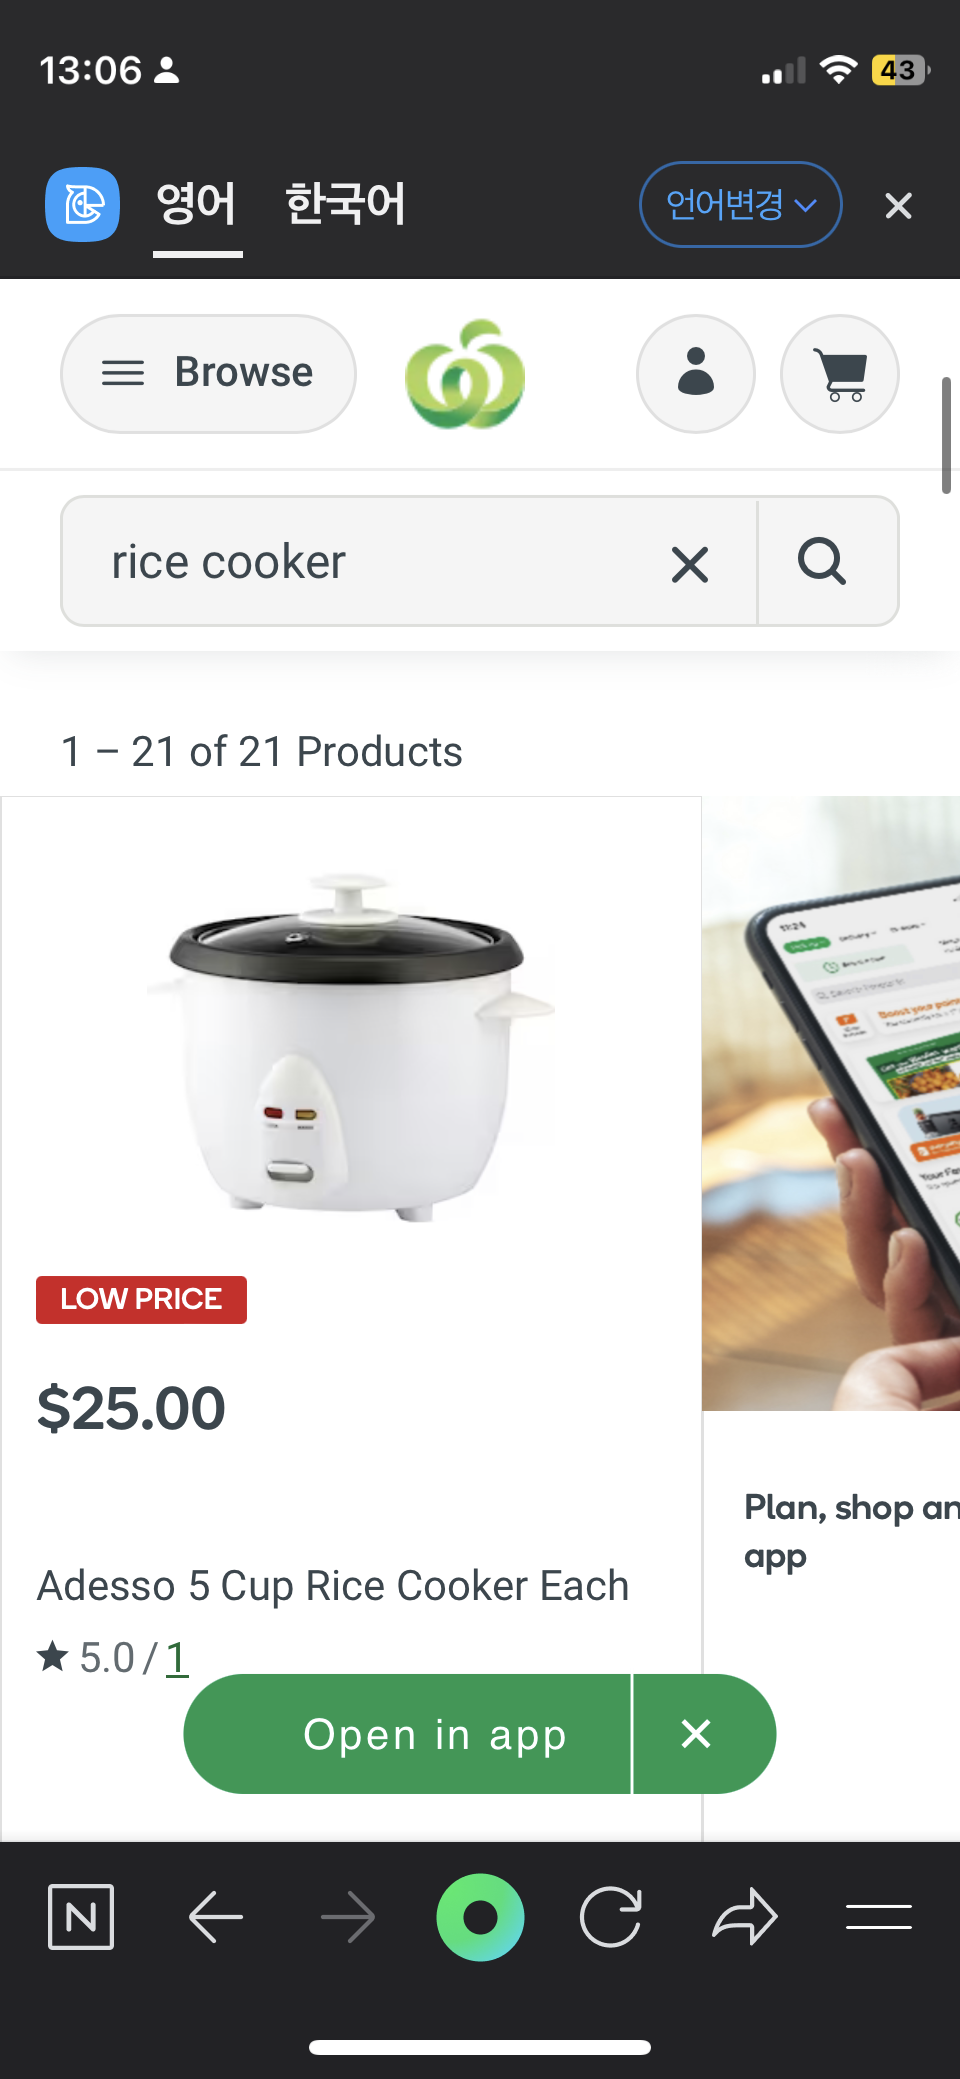The height and width of the screenshot is (2079, 960).
Task: Switch to the 영어 language tab
Action: click(x=197, y=204)
